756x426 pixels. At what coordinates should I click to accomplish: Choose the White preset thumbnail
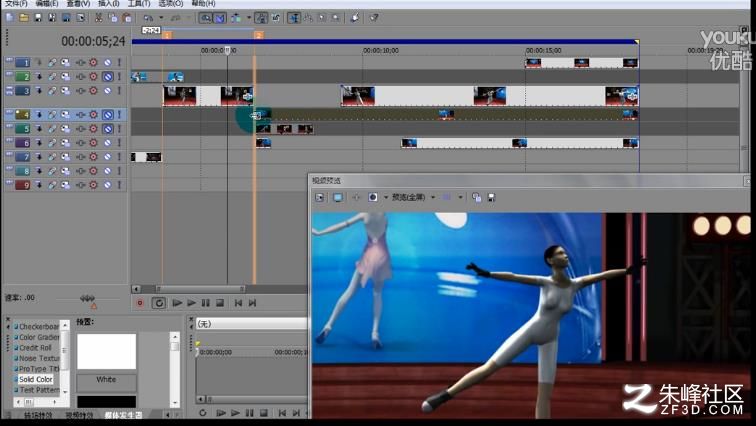click(107, 352)
